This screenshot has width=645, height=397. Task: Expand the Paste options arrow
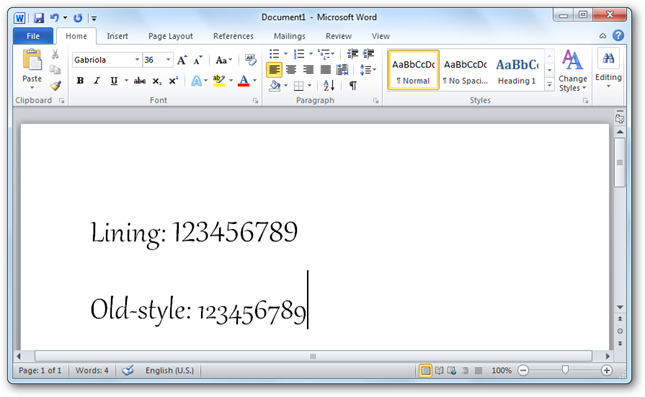(32, 88)
